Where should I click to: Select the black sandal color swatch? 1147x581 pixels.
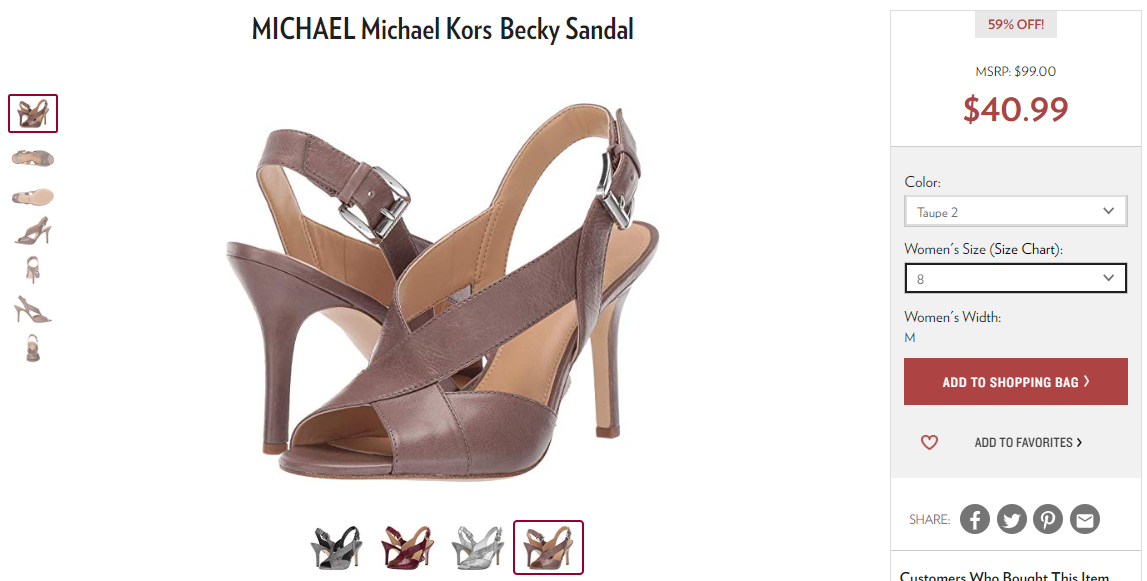336,547
